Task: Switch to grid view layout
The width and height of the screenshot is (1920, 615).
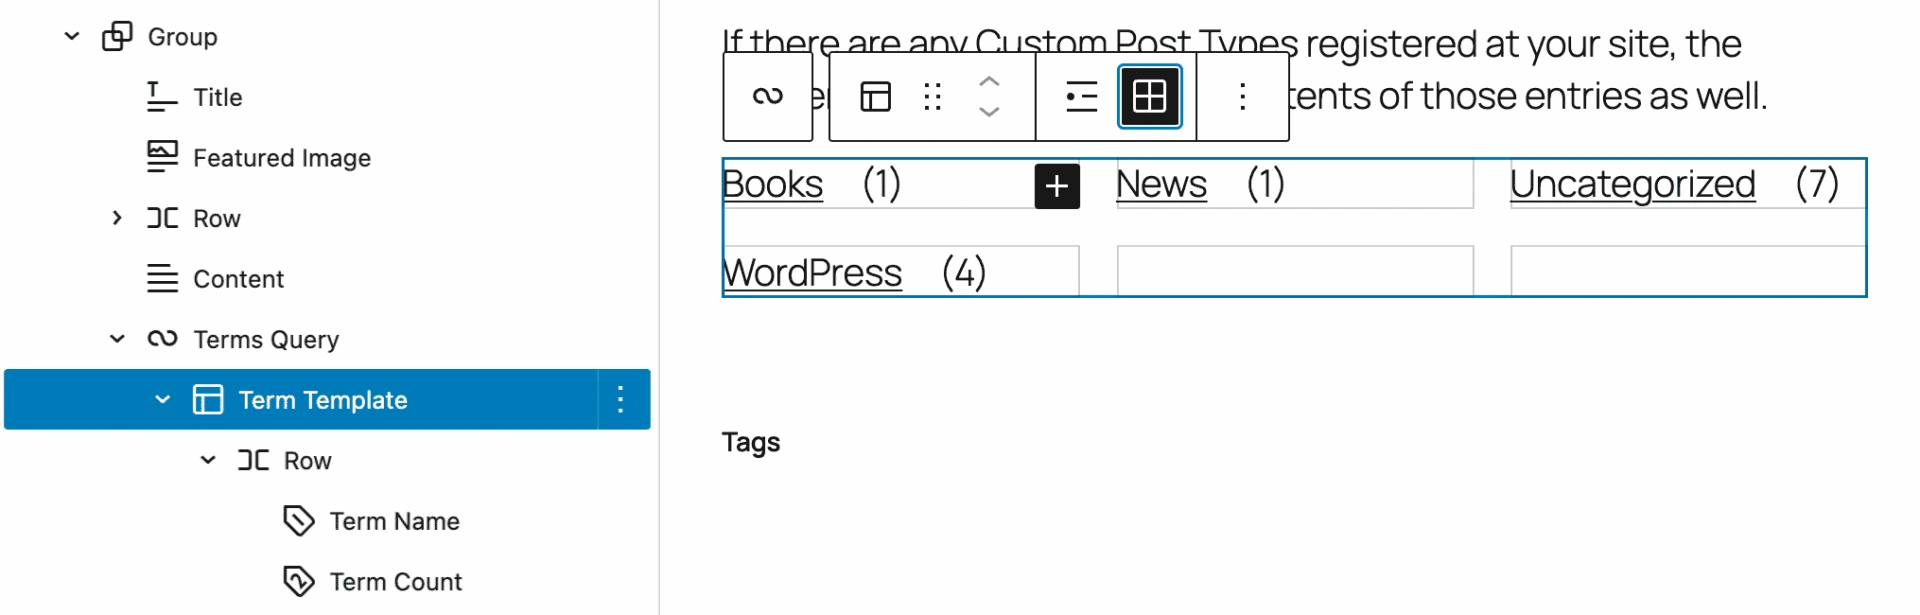Action: point(1149,97)
